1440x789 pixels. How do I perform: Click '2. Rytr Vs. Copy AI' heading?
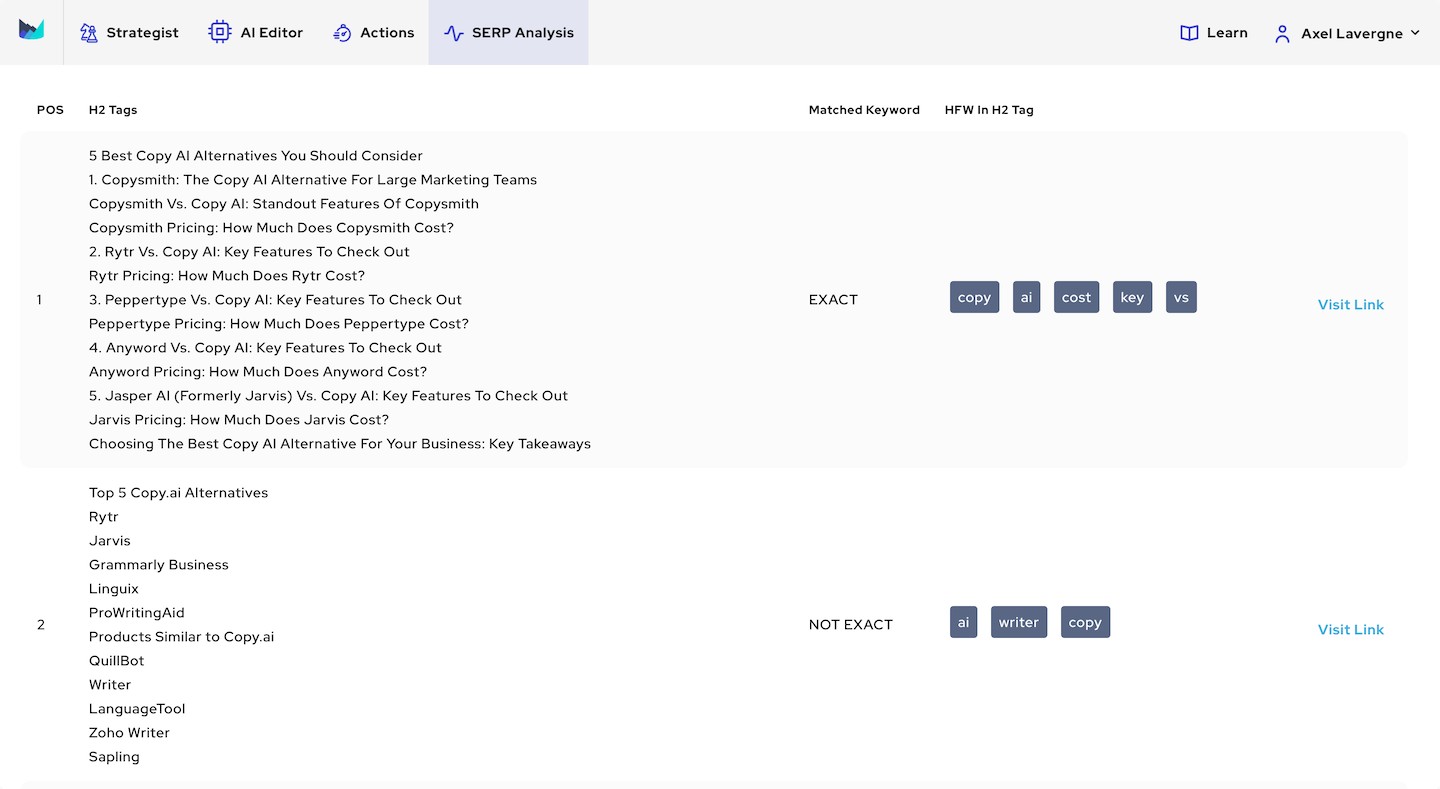pos(249,252)
